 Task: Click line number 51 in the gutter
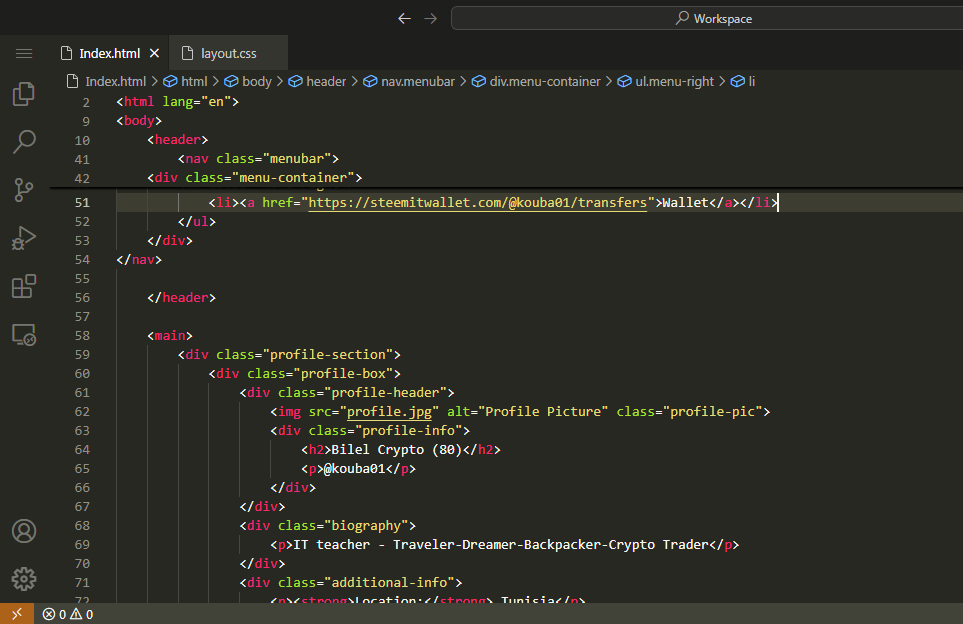click(x=82, y=203)
